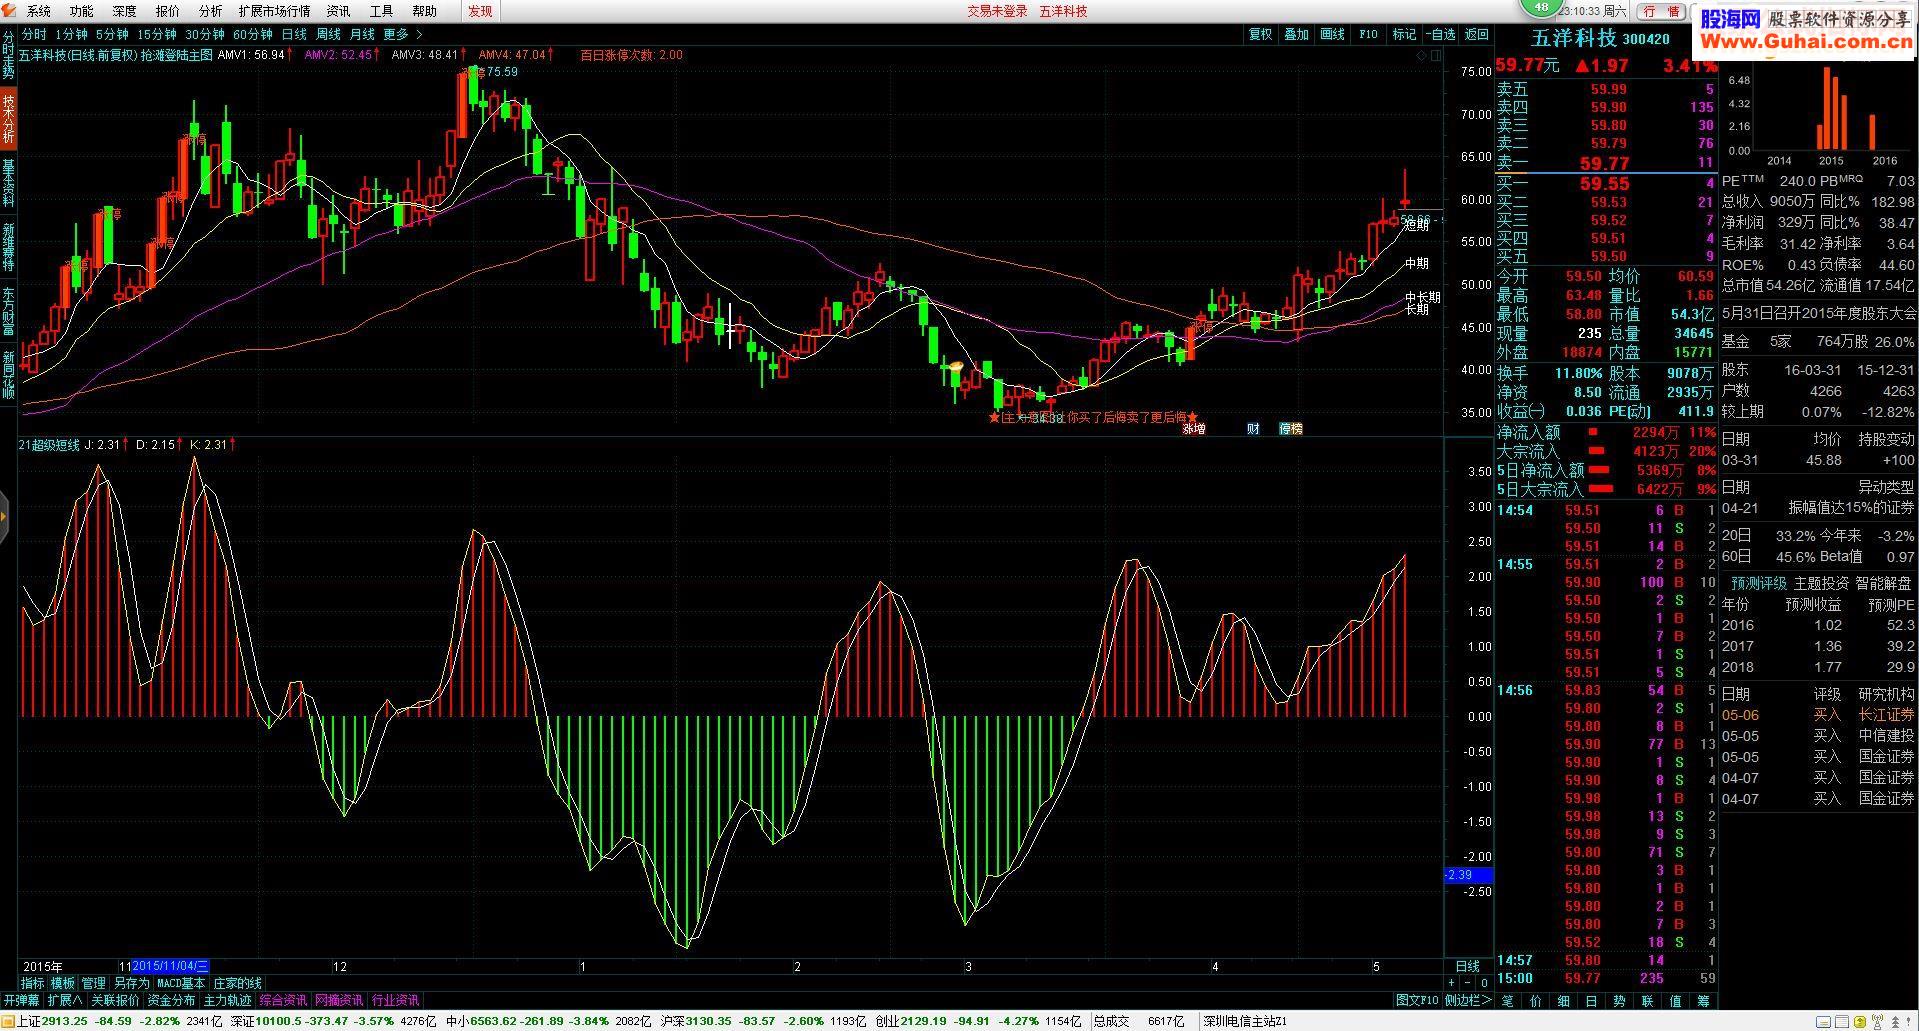
Task: Expand 更多 period options
Action: pos(403,34)
